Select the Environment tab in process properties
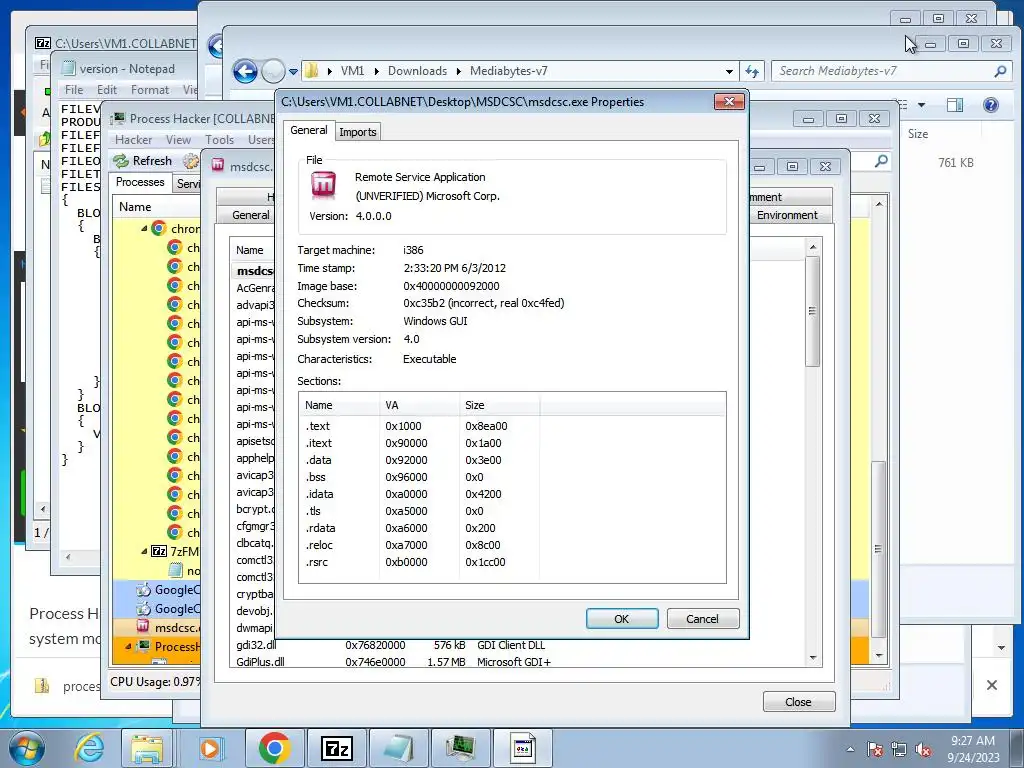The height and width of the screenshot is (768, 1024). click(787, 215)
